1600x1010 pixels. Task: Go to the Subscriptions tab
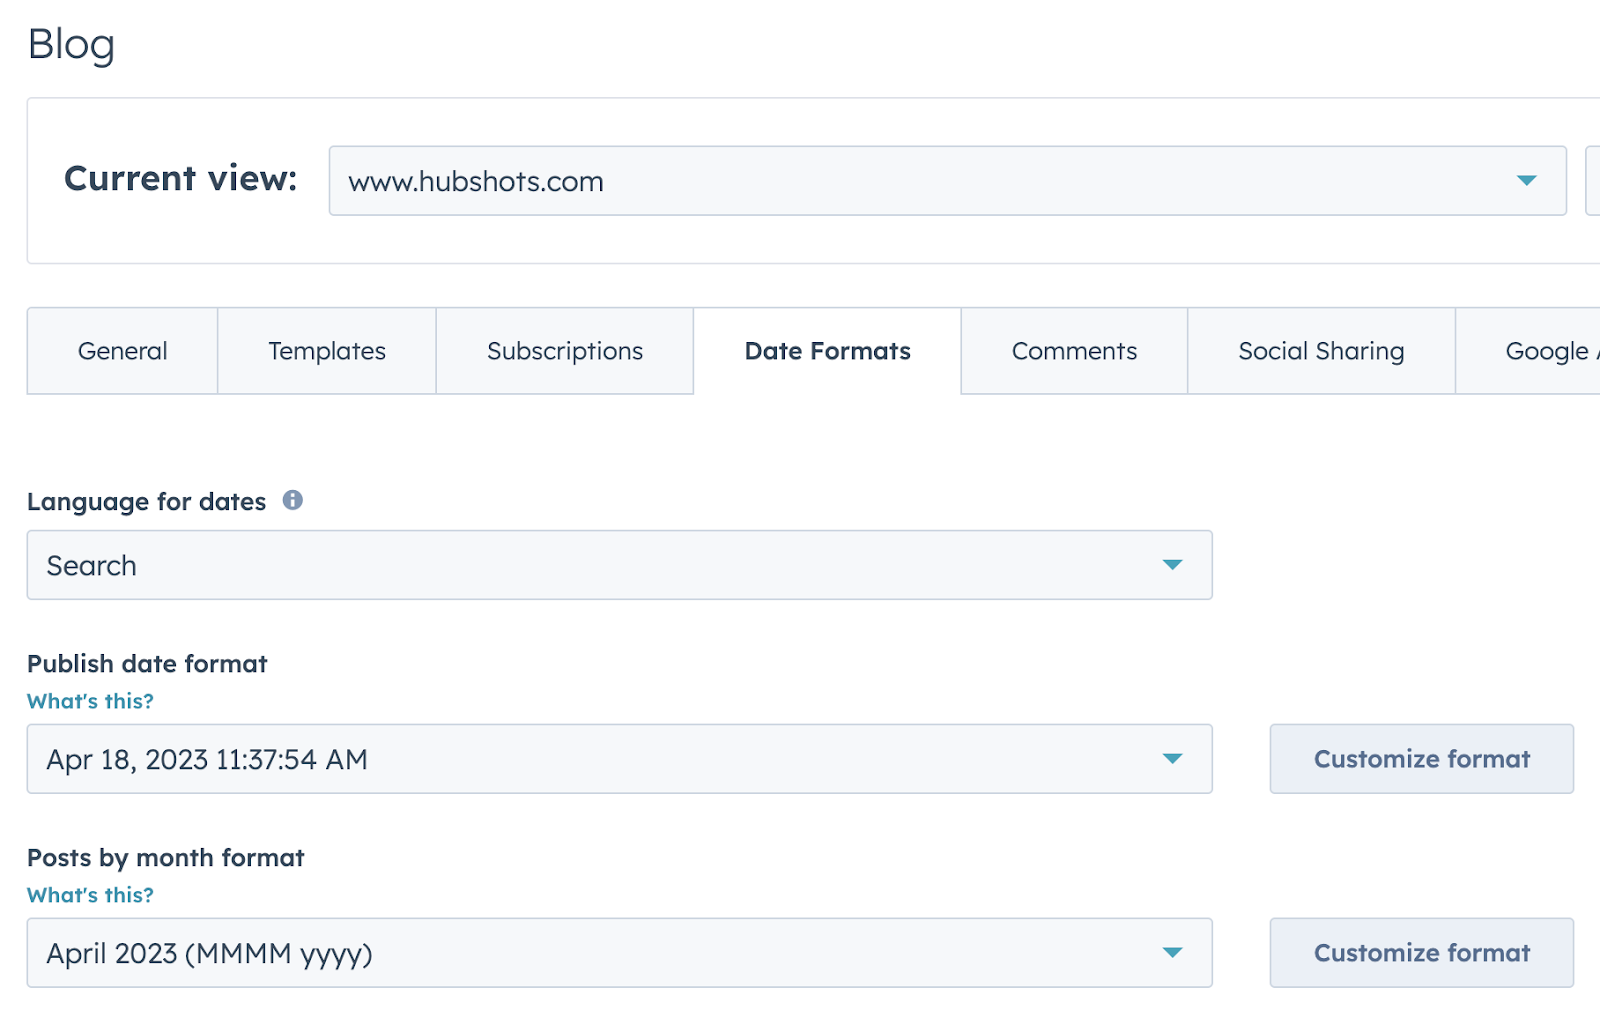click(x=564, y=351)
